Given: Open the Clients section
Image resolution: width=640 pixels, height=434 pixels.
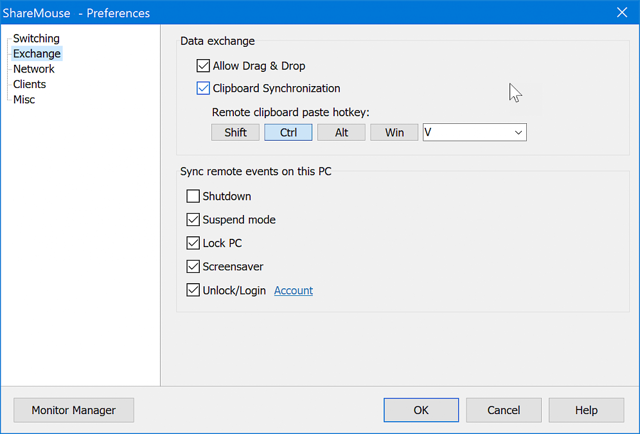Looking at the screenshot, I should coord(29,84).
